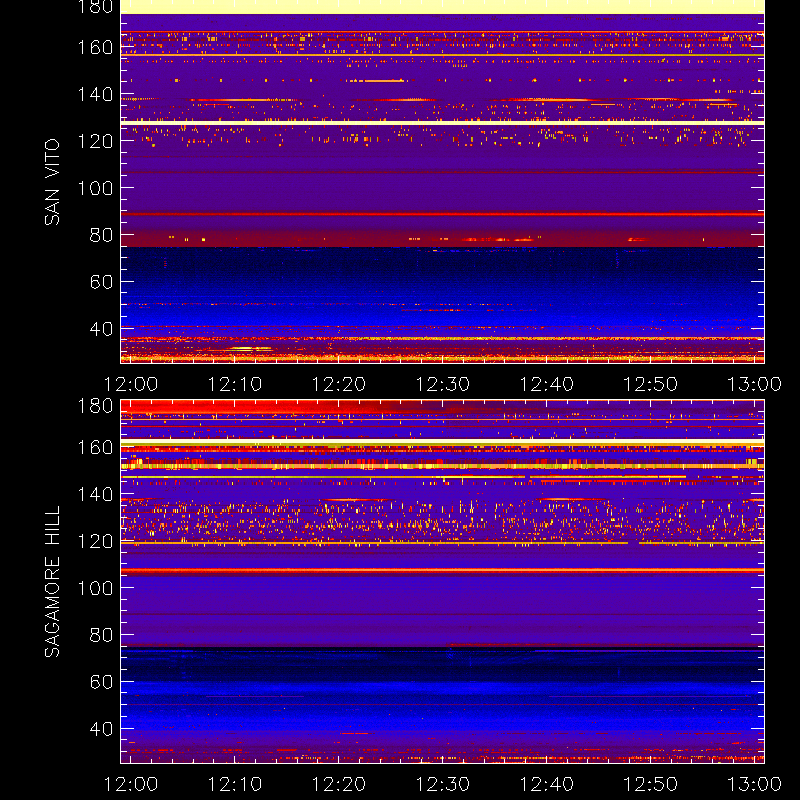Choose the 140 label on Sagamore Hill axis

pos(95,494)
